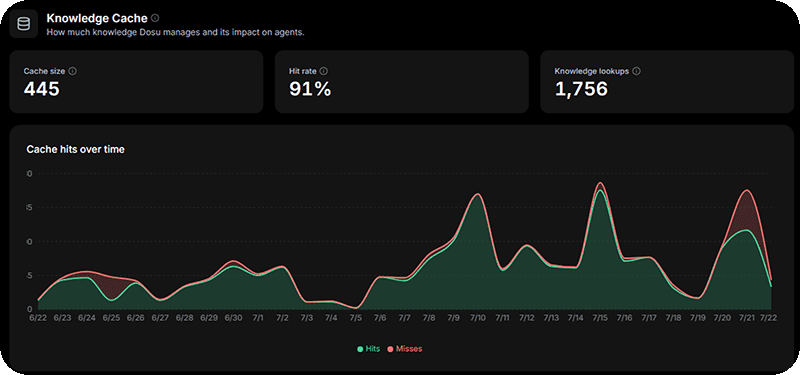Select the 6/26 date axis label
Screen dimensions: 800x375
136,318
